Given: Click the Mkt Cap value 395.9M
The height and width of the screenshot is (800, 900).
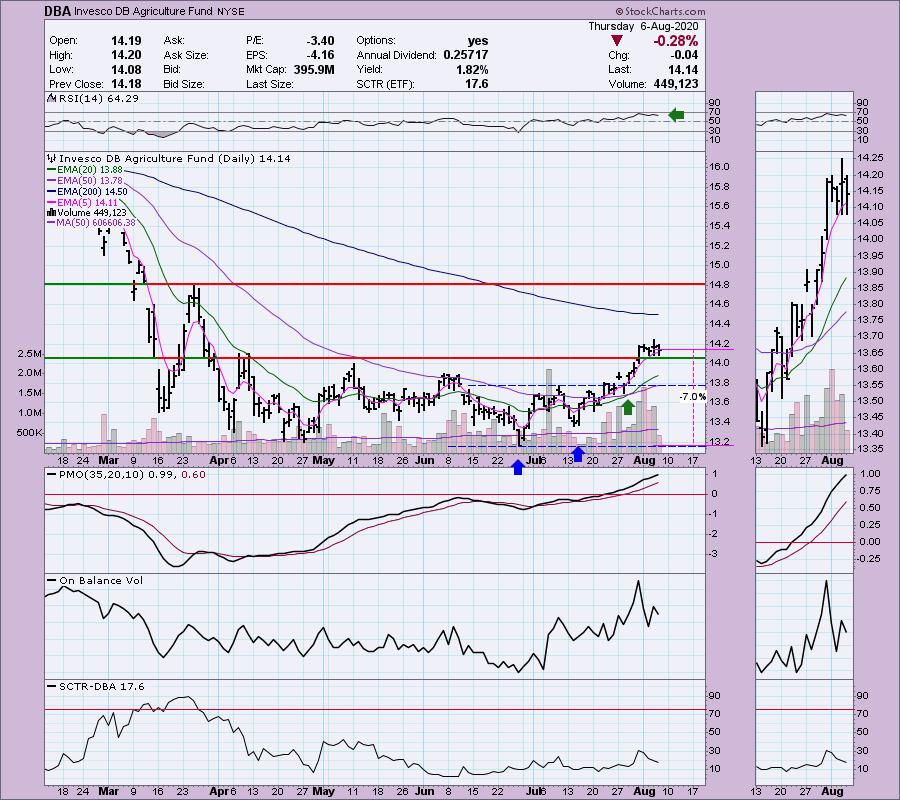Looking at the screenshot, I should pyautogui.click(x=314, y=69).
